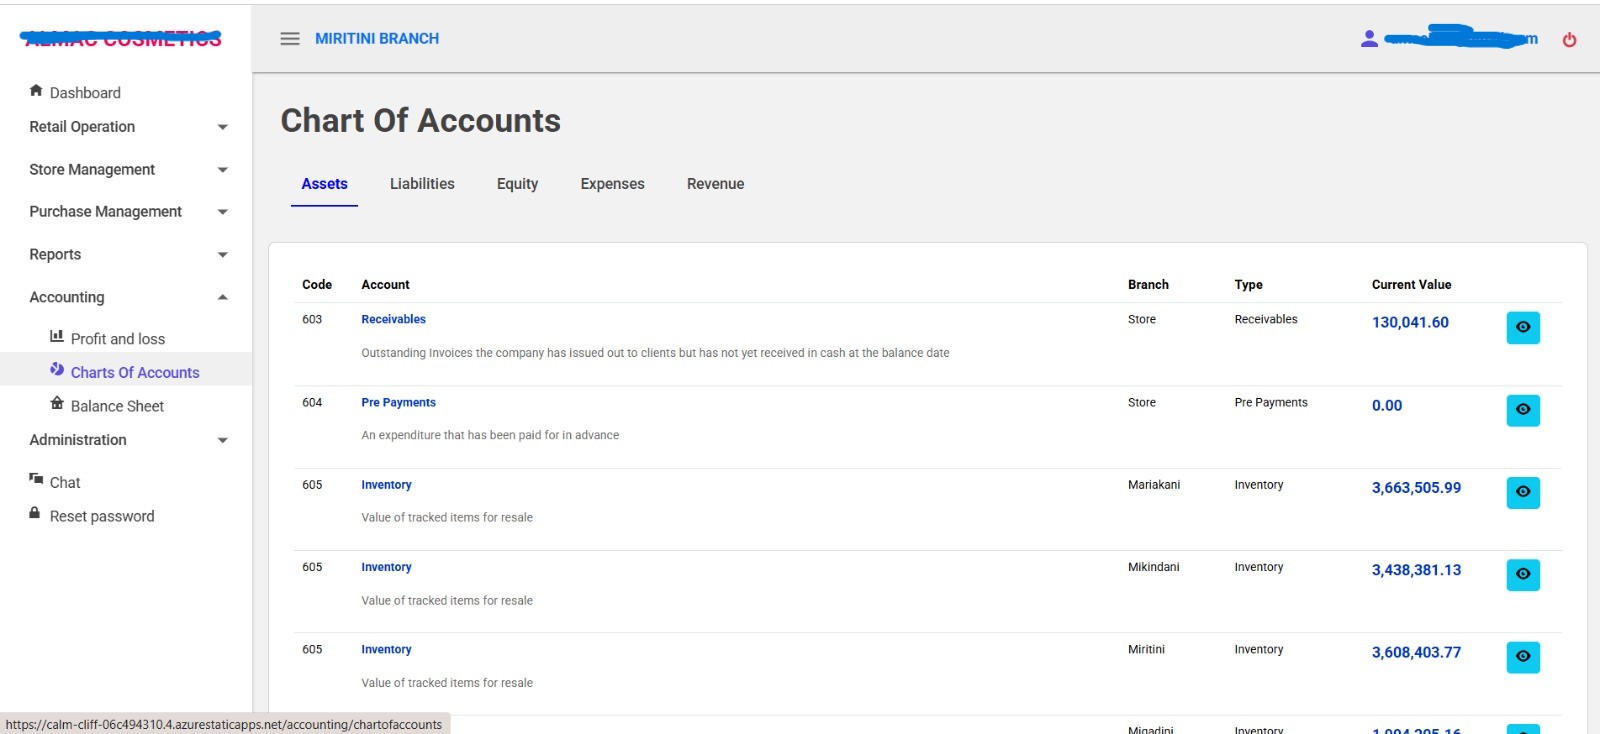Click the Miritini Inventory value 3,608,403.77

[x=1415, y=653]
